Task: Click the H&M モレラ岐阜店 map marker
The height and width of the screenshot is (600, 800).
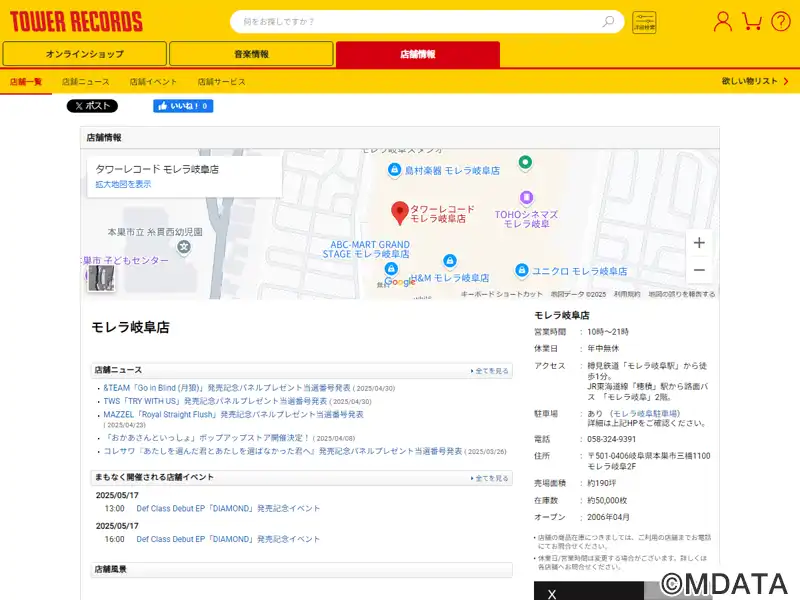Action: pos(449,261)
